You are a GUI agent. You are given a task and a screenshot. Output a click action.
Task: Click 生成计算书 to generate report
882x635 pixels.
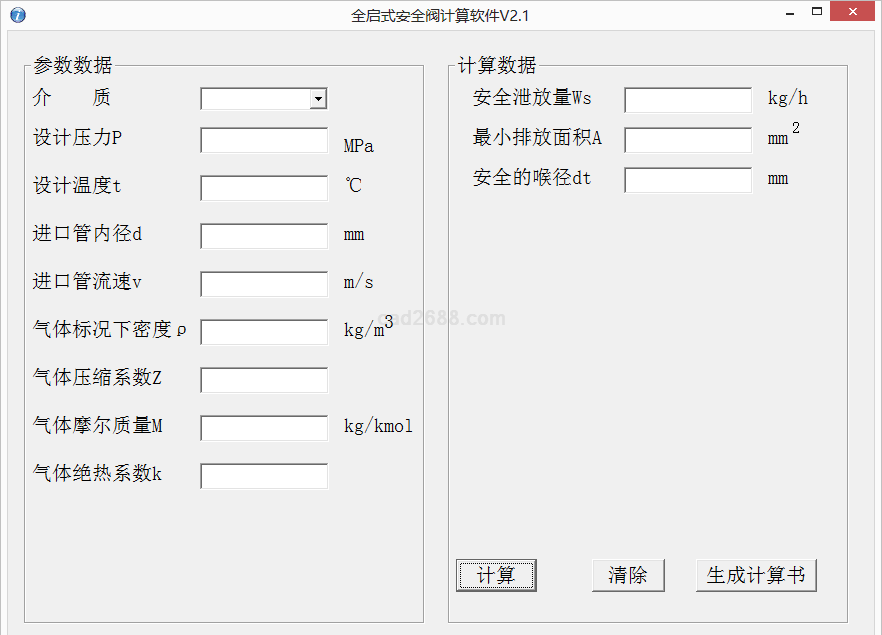pyautogui.click(x=756, y=575)
